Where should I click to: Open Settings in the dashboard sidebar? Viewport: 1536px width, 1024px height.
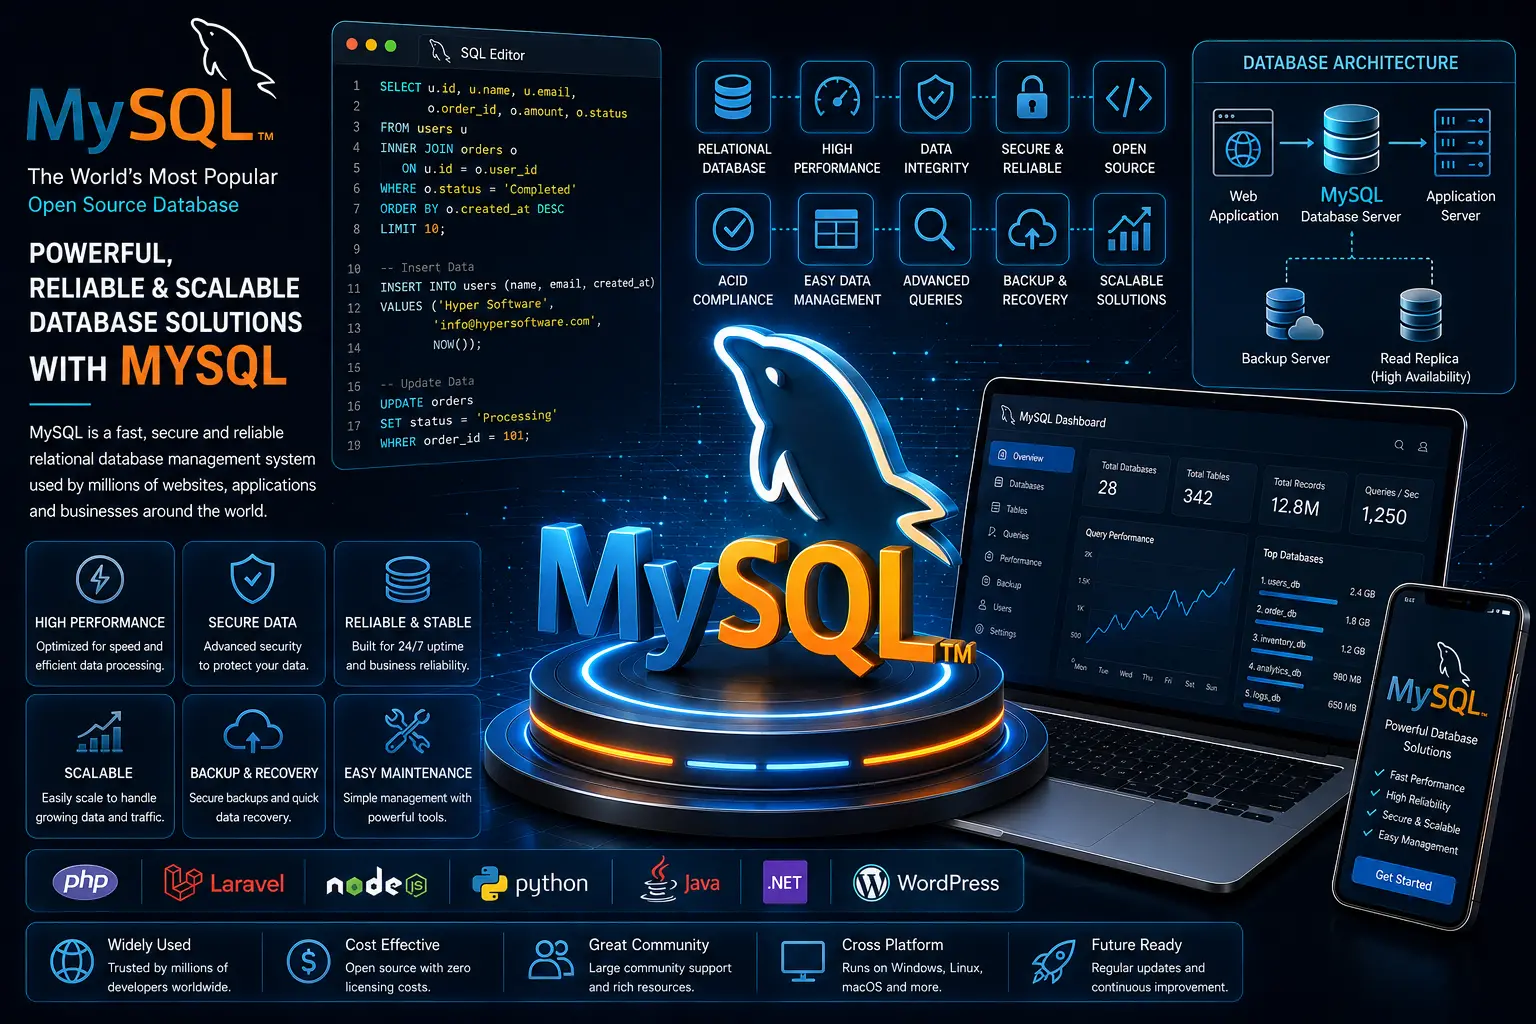[x=995, y=631]
